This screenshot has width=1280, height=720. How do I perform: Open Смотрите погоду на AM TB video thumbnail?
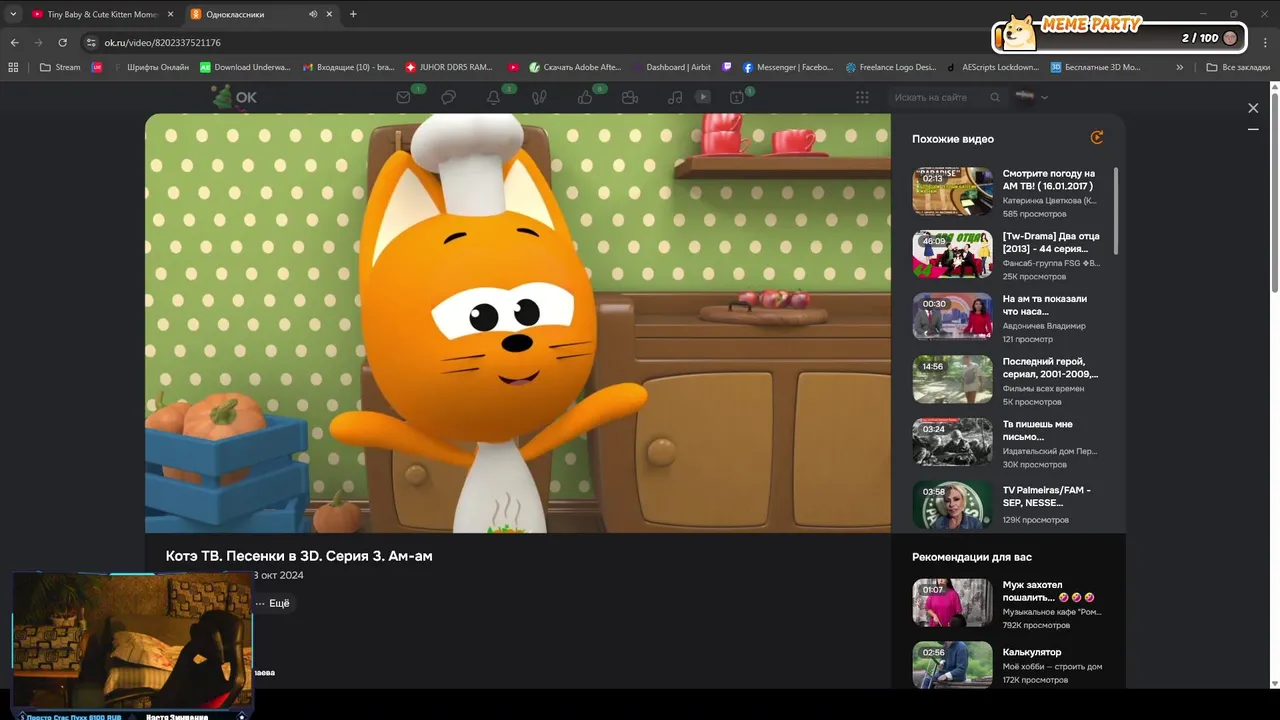point(952,191)
